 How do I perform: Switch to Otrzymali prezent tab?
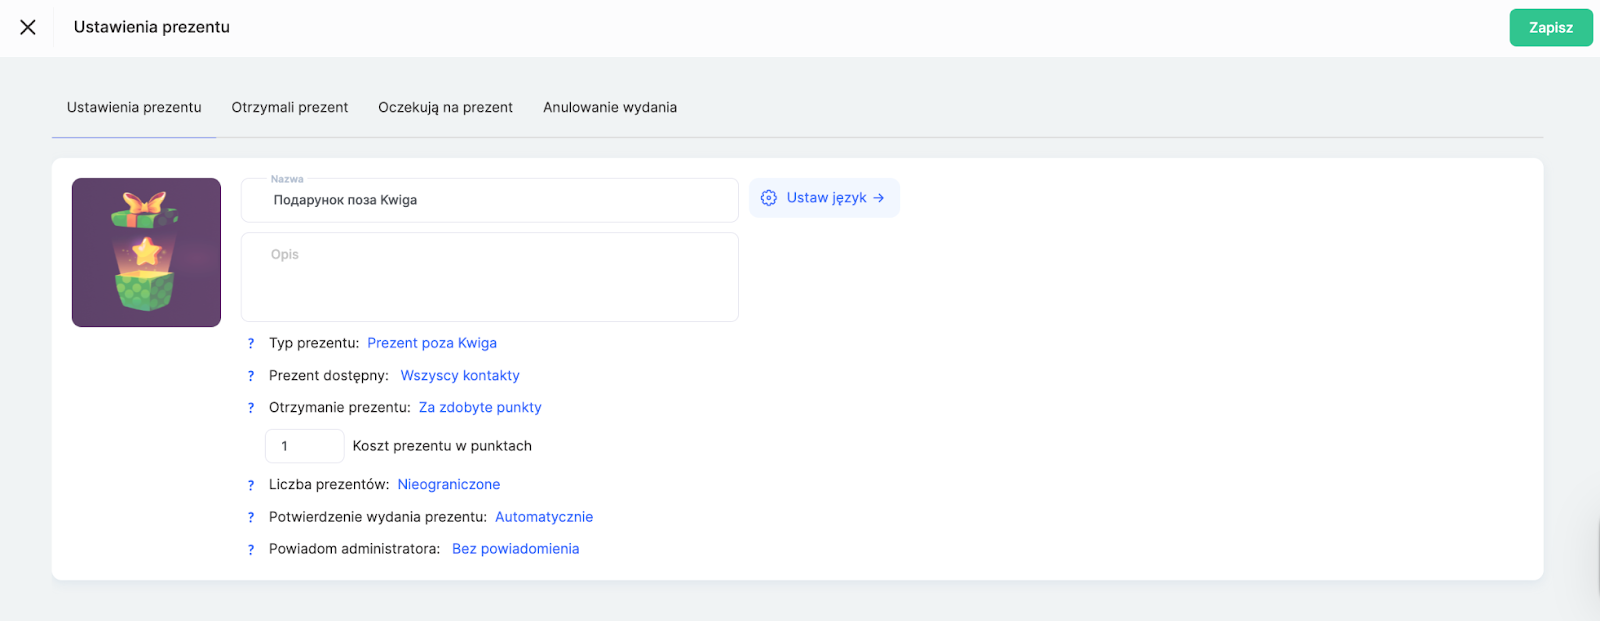click(289, 107)
